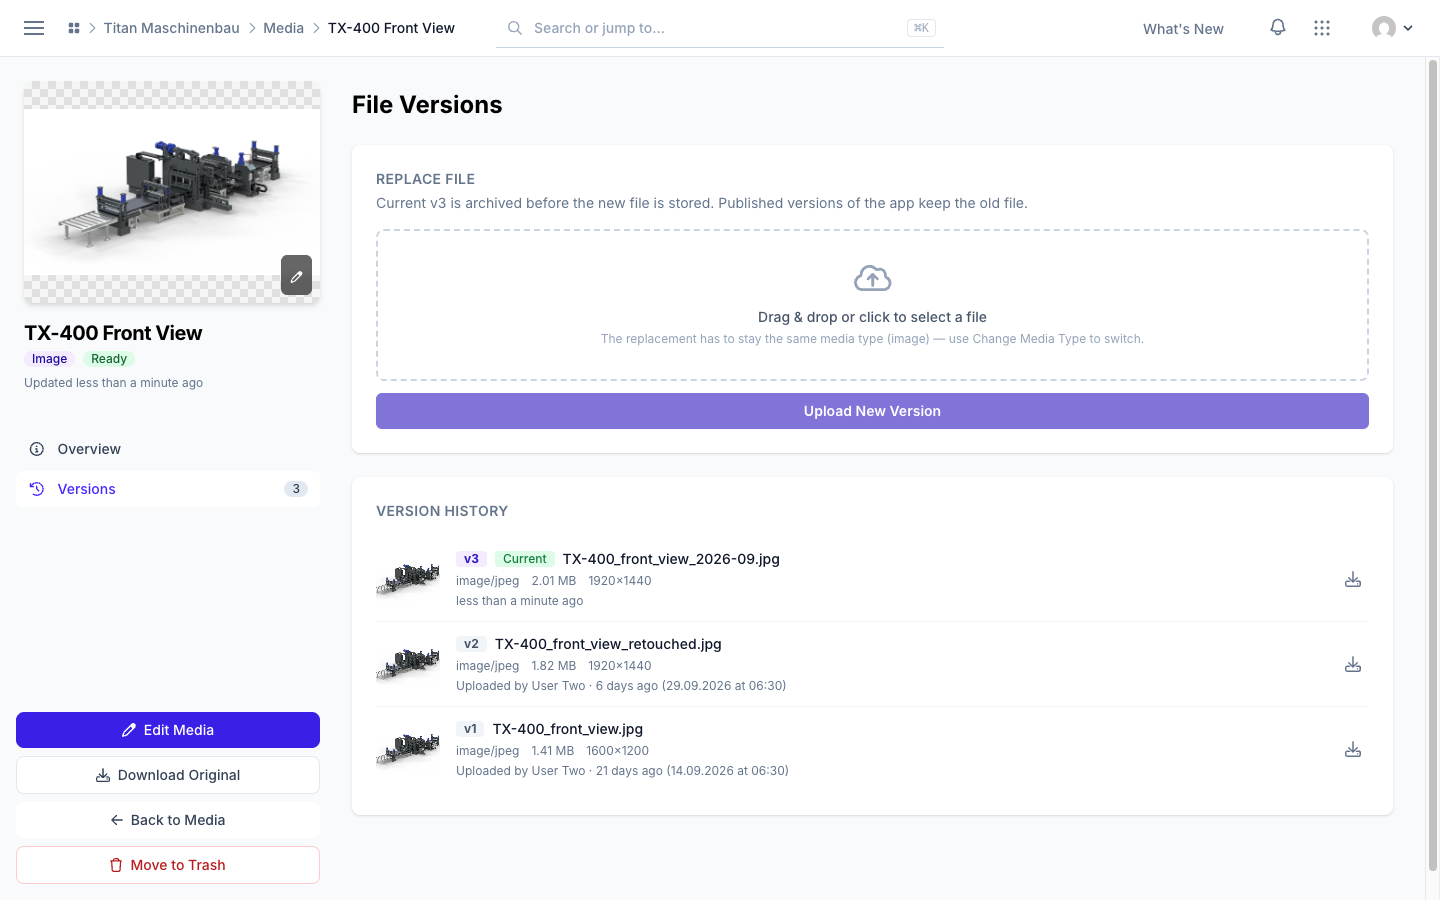Open the workspace grid icon in breadcrumb
Screen dimensions: 1440x900
[x=74, y=28]
